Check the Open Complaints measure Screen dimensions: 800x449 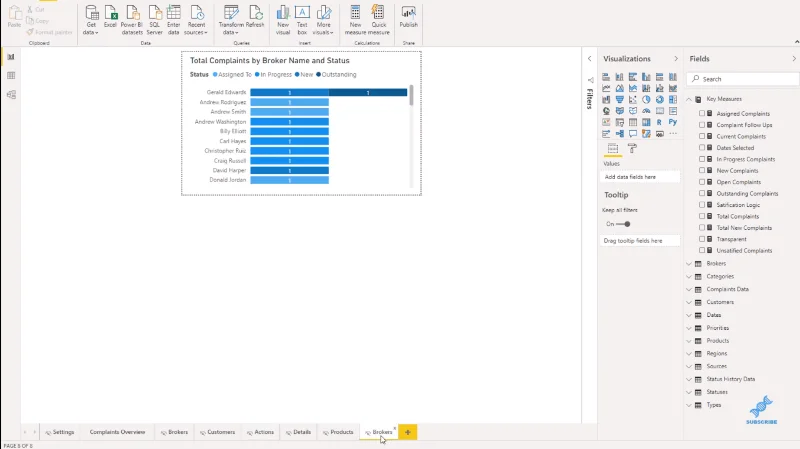point(702,182)
